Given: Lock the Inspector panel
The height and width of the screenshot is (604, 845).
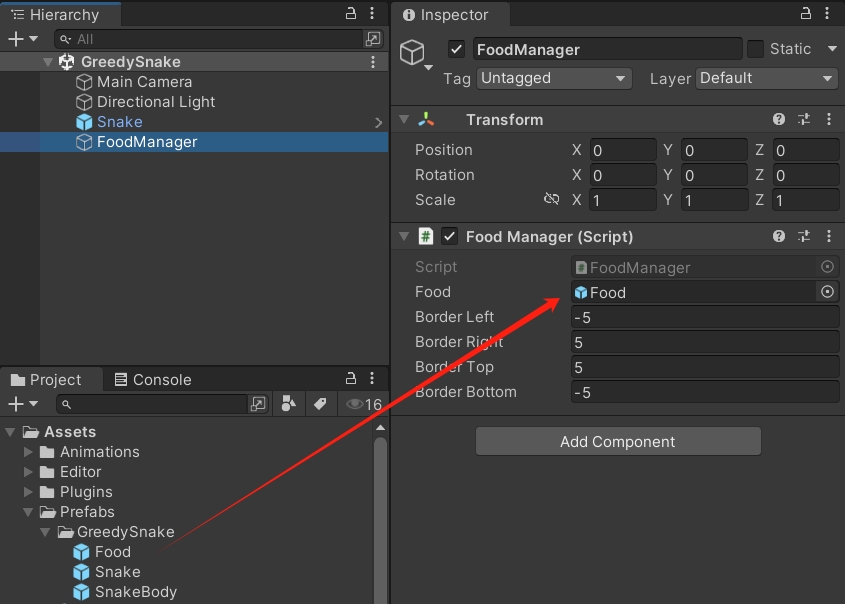Looking at the screenshot, I should coord(806,13).
